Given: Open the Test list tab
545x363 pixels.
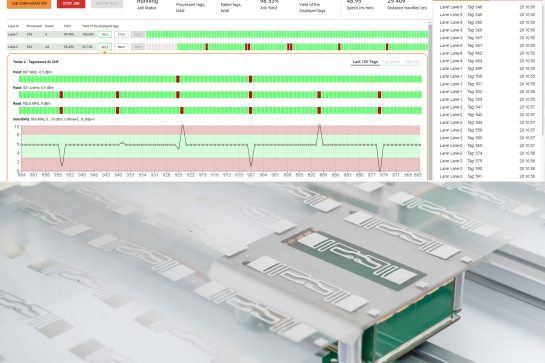Looking at the screenshot, I should pyautogui.click(x=412, y=62).
